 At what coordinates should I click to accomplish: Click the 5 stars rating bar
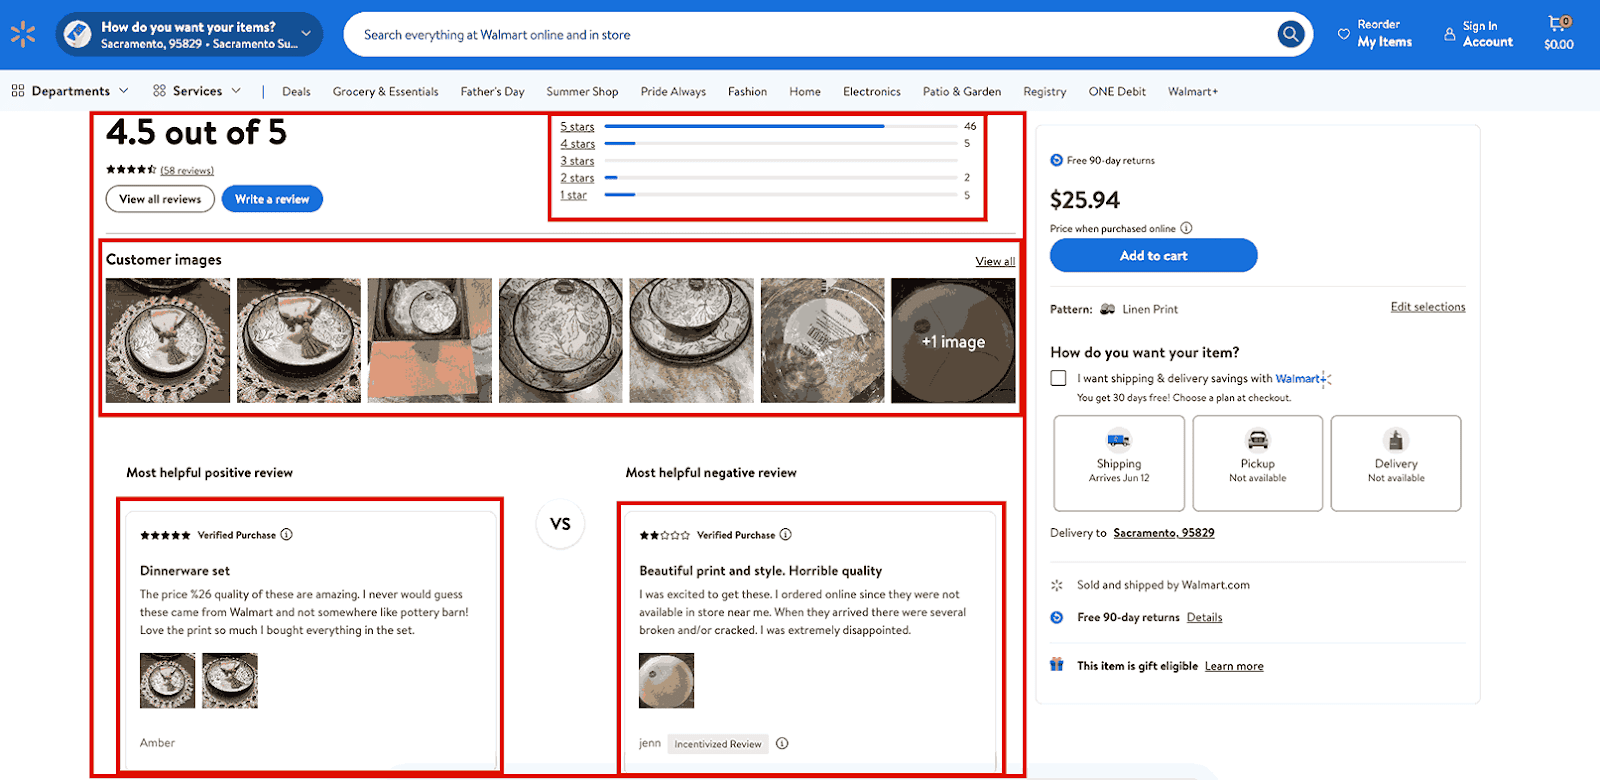tap(781, 127)
